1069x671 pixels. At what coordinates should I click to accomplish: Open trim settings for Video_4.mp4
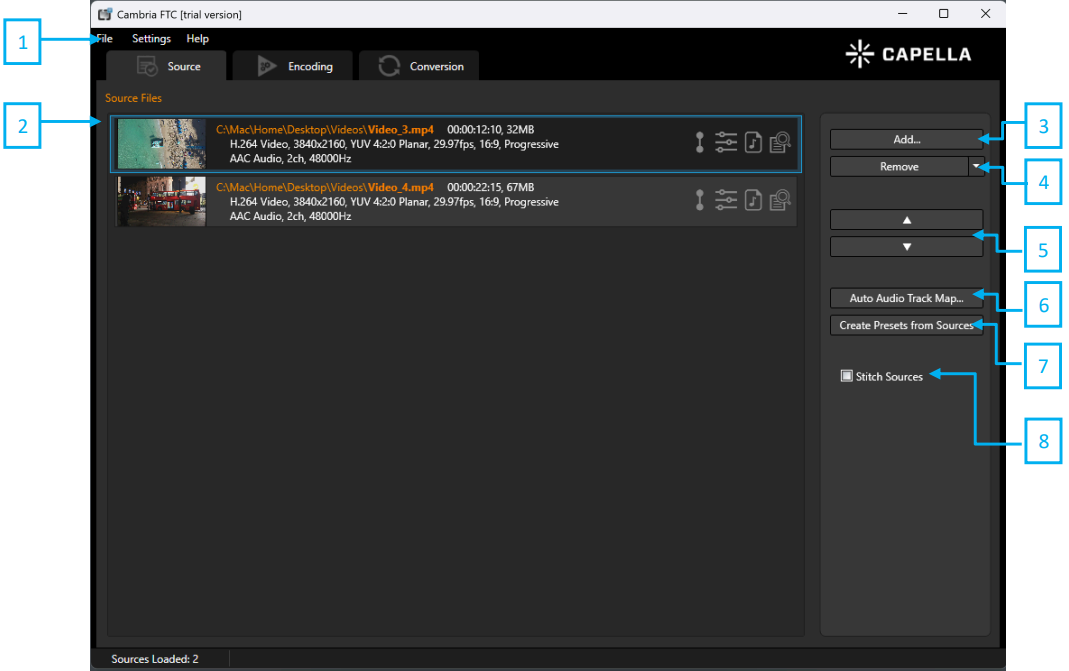pos(699,200)
